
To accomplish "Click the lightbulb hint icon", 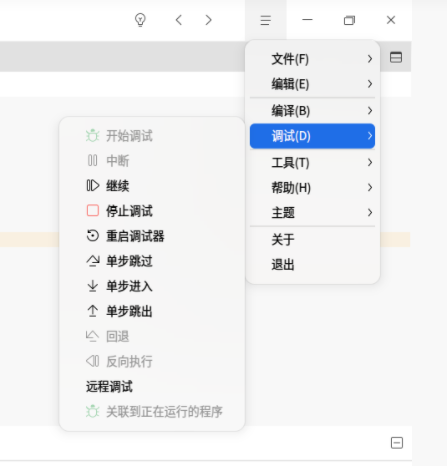I will (x=140, y=20).
